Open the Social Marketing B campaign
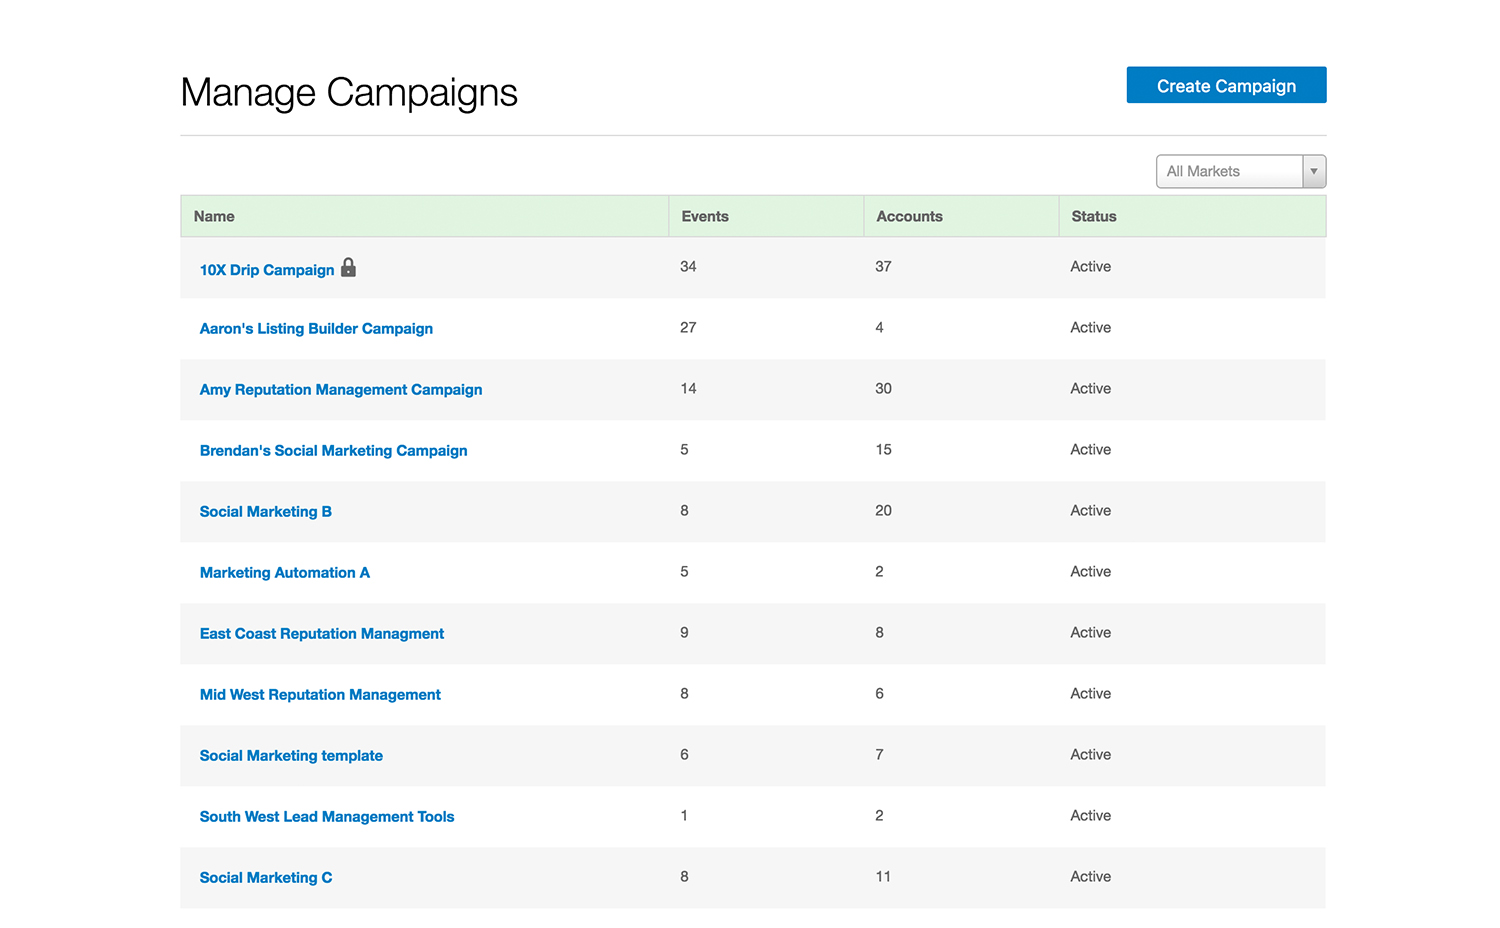Screen dimensions: 1500x928 (265, 511)
